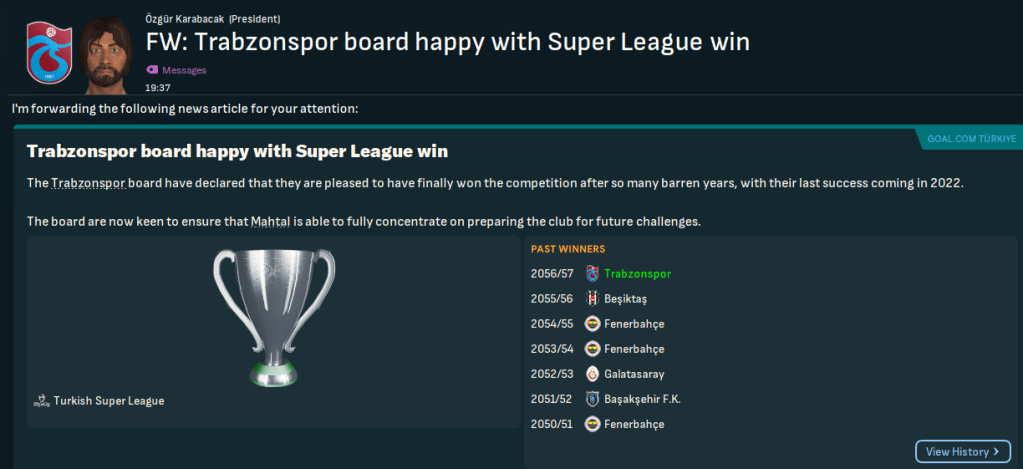Click the small Turkish Super League icon
The image size is (1023, 469).
point(41,401)
